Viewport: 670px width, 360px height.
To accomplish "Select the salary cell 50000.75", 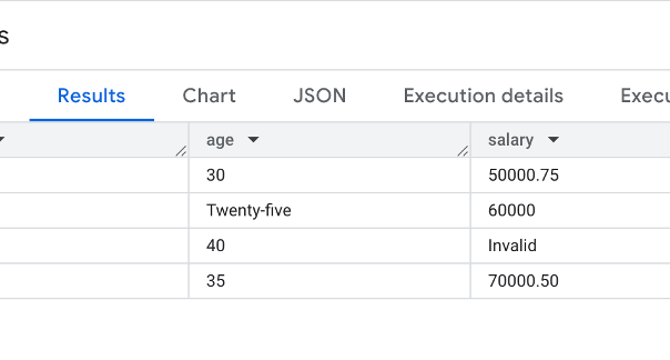I will pyautogui.click(x=570, y=175).
